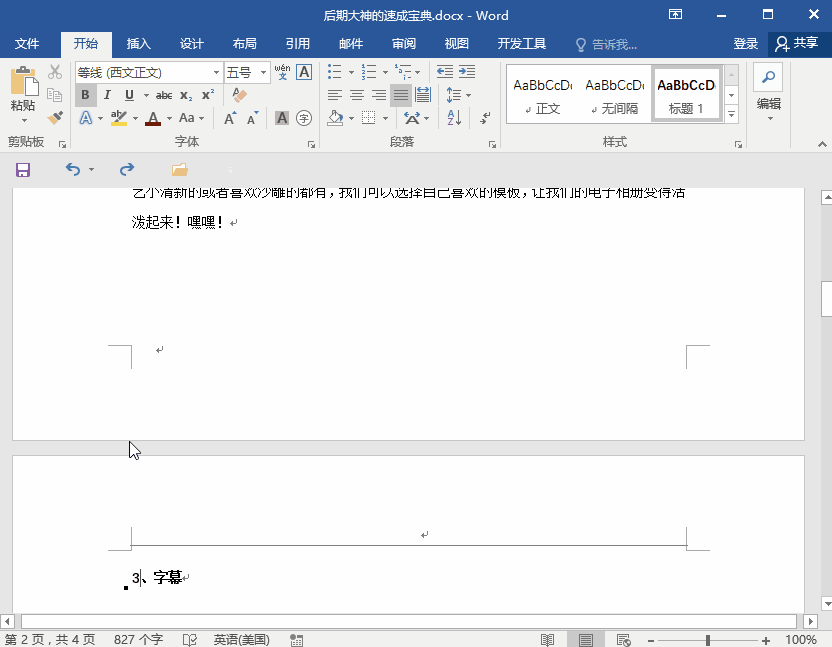
Task: Show or hide paragraph marks
Action: tap(485, 118)
